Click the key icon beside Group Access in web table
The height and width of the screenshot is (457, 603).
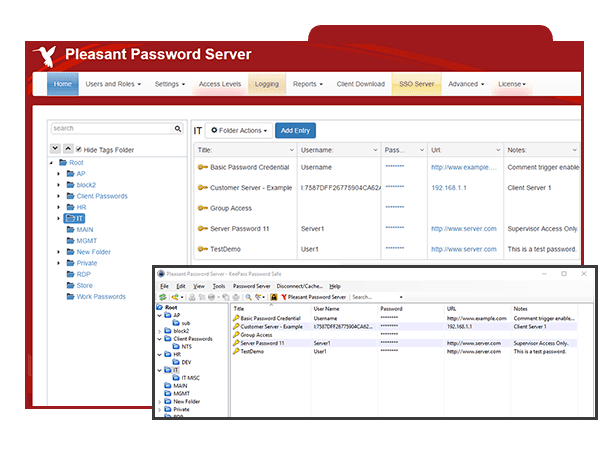(203, 208)
